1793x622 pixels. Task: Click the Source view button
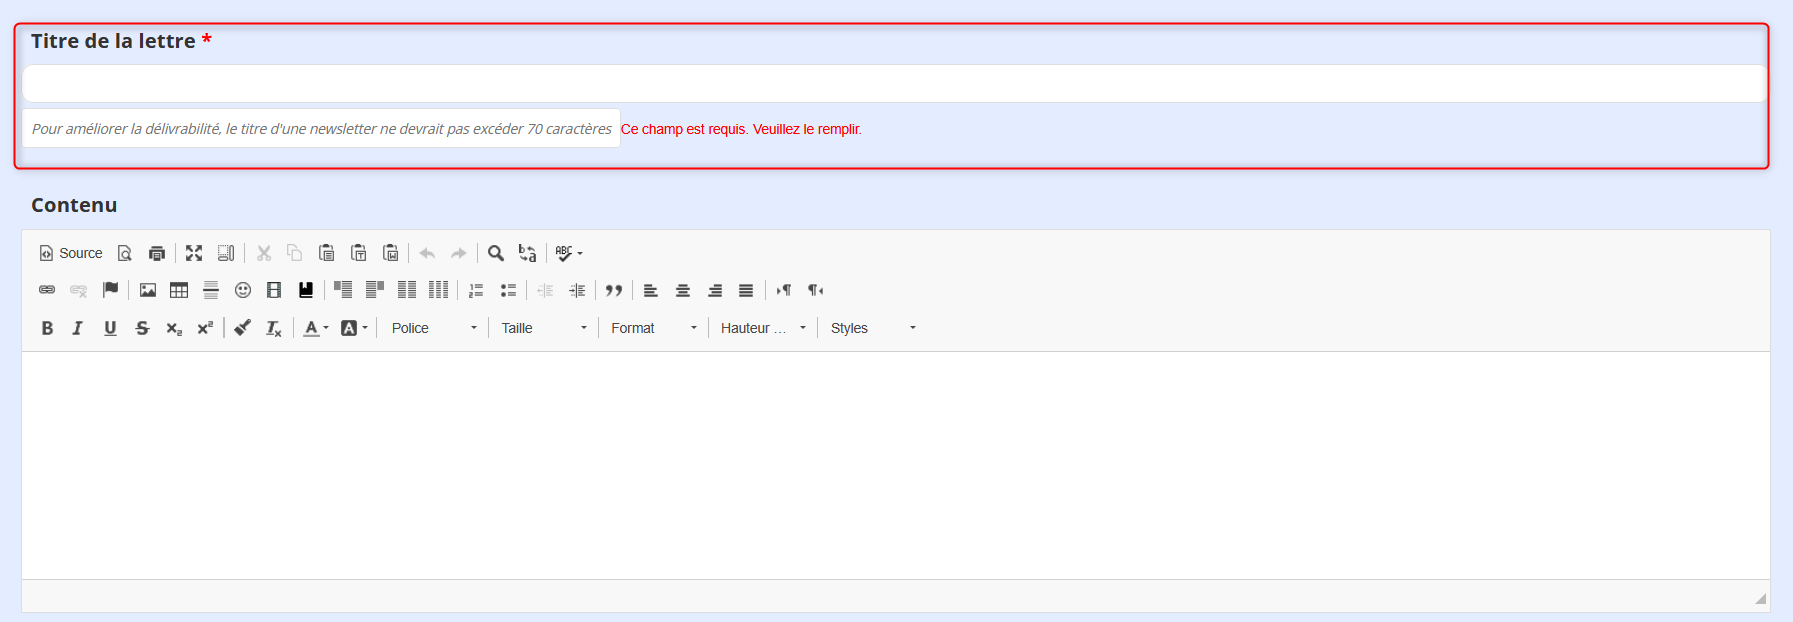point(70,253)
